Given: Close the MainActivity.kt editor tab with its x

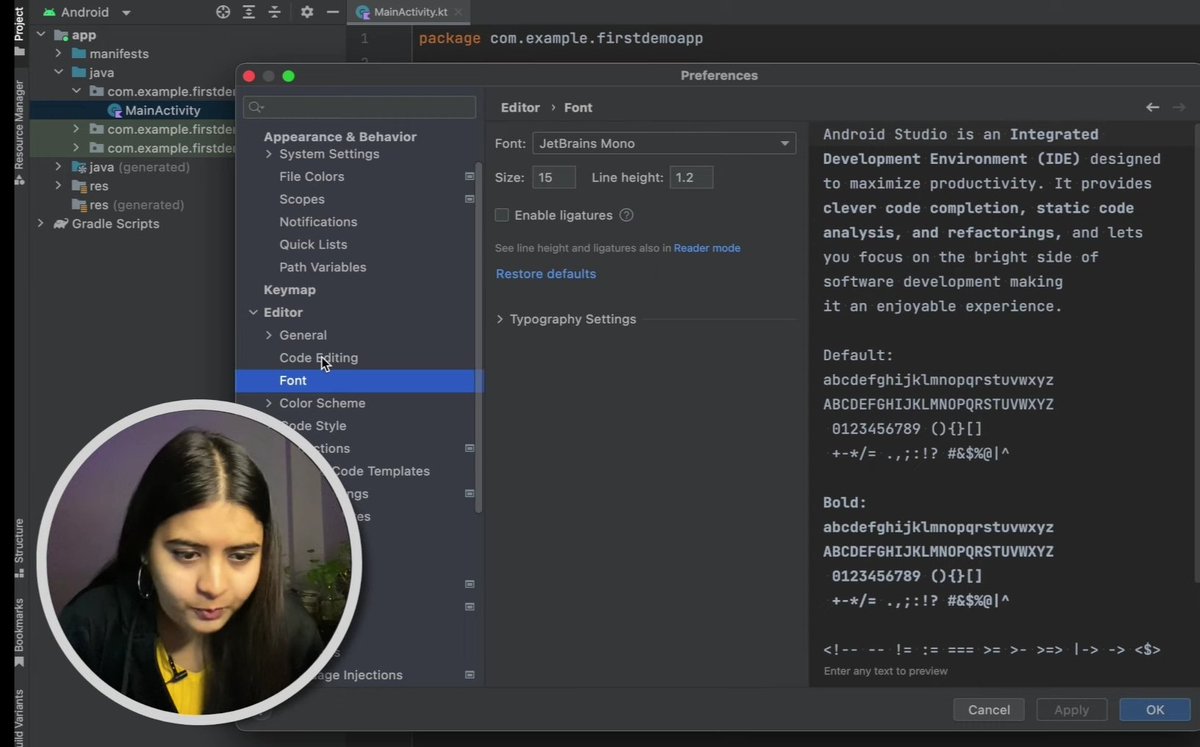Looking at the screenshot, I should pyautogui.click(x=459, y=12).
